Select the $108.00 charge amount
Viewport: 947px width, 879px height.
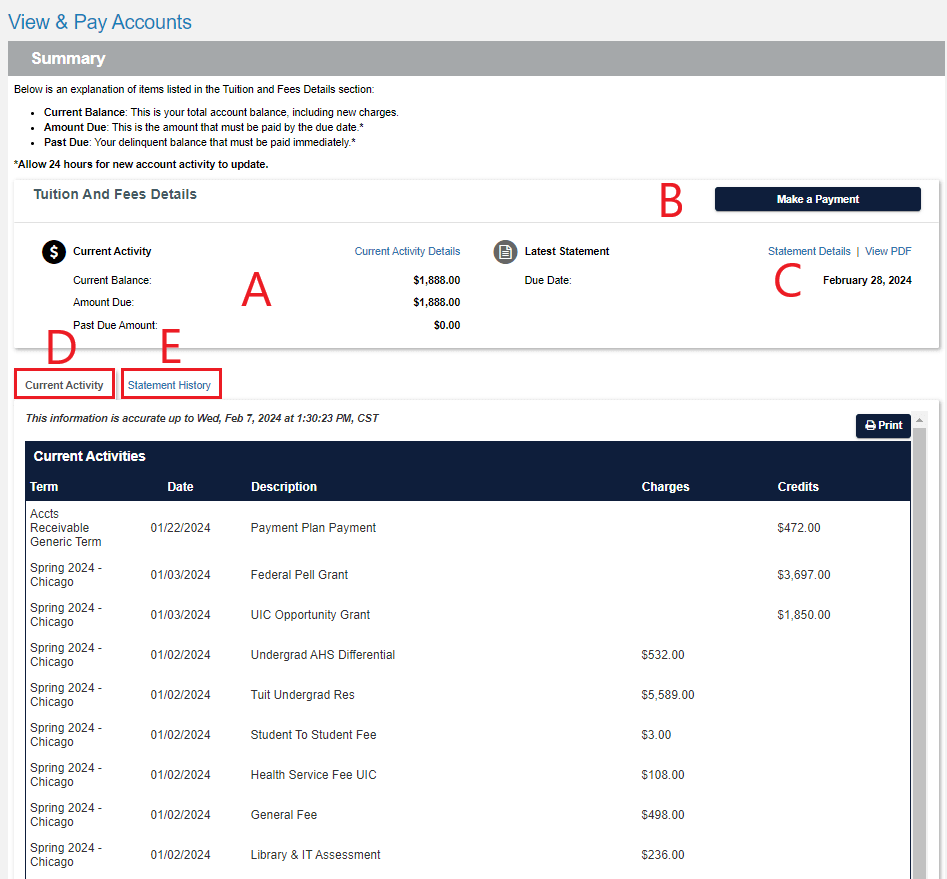coord(663,774)
